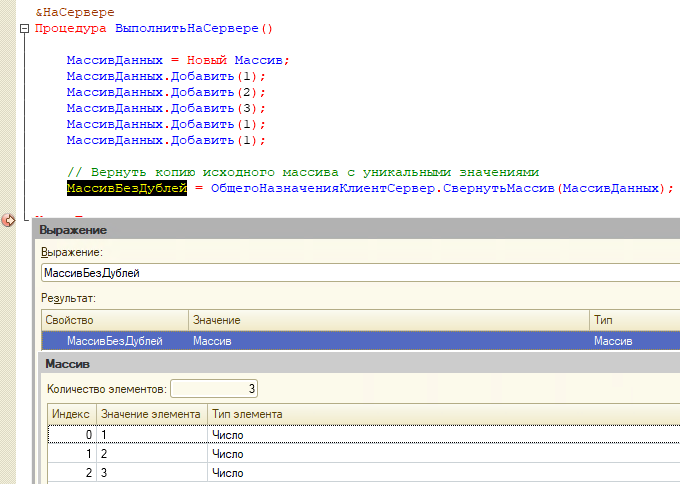Click the Количество элементов field
The image size is (680, 484).
point(216,388)
